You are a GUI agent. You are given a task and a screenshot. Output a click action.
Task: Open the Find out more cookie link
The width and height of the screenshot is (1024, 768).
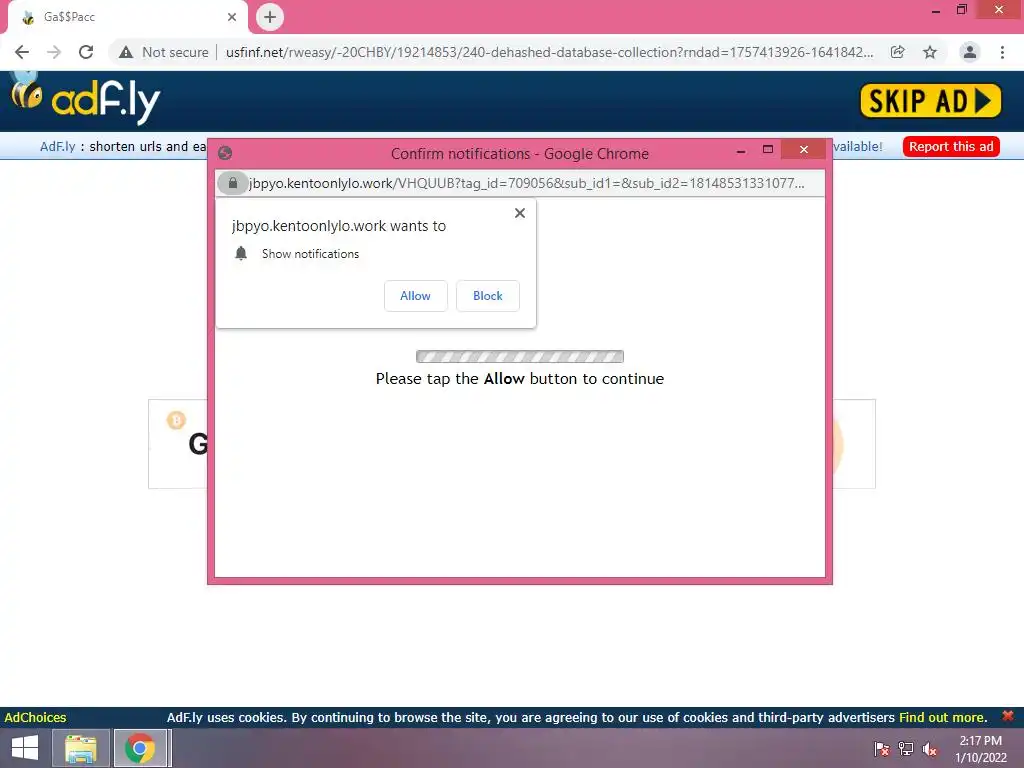pyautogui.click(x=942, y=717)
